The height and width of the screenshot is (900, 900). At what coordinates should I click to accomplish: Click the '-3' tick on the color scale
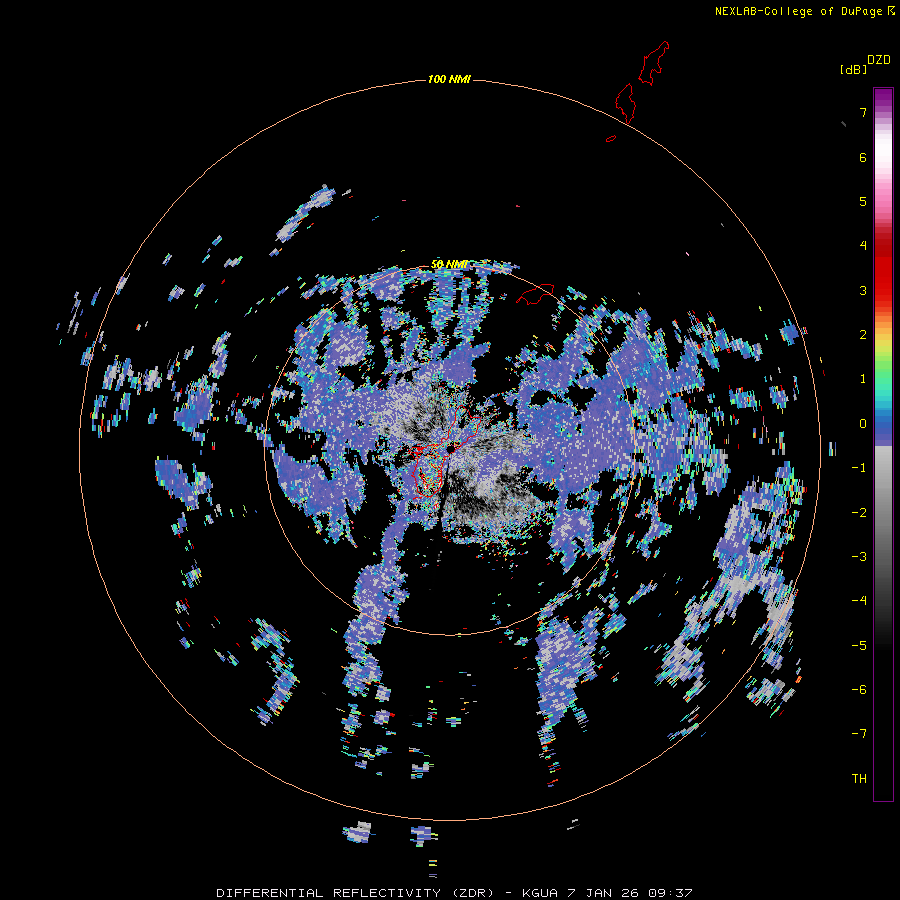pyautogui.click(x=859, y=557)
